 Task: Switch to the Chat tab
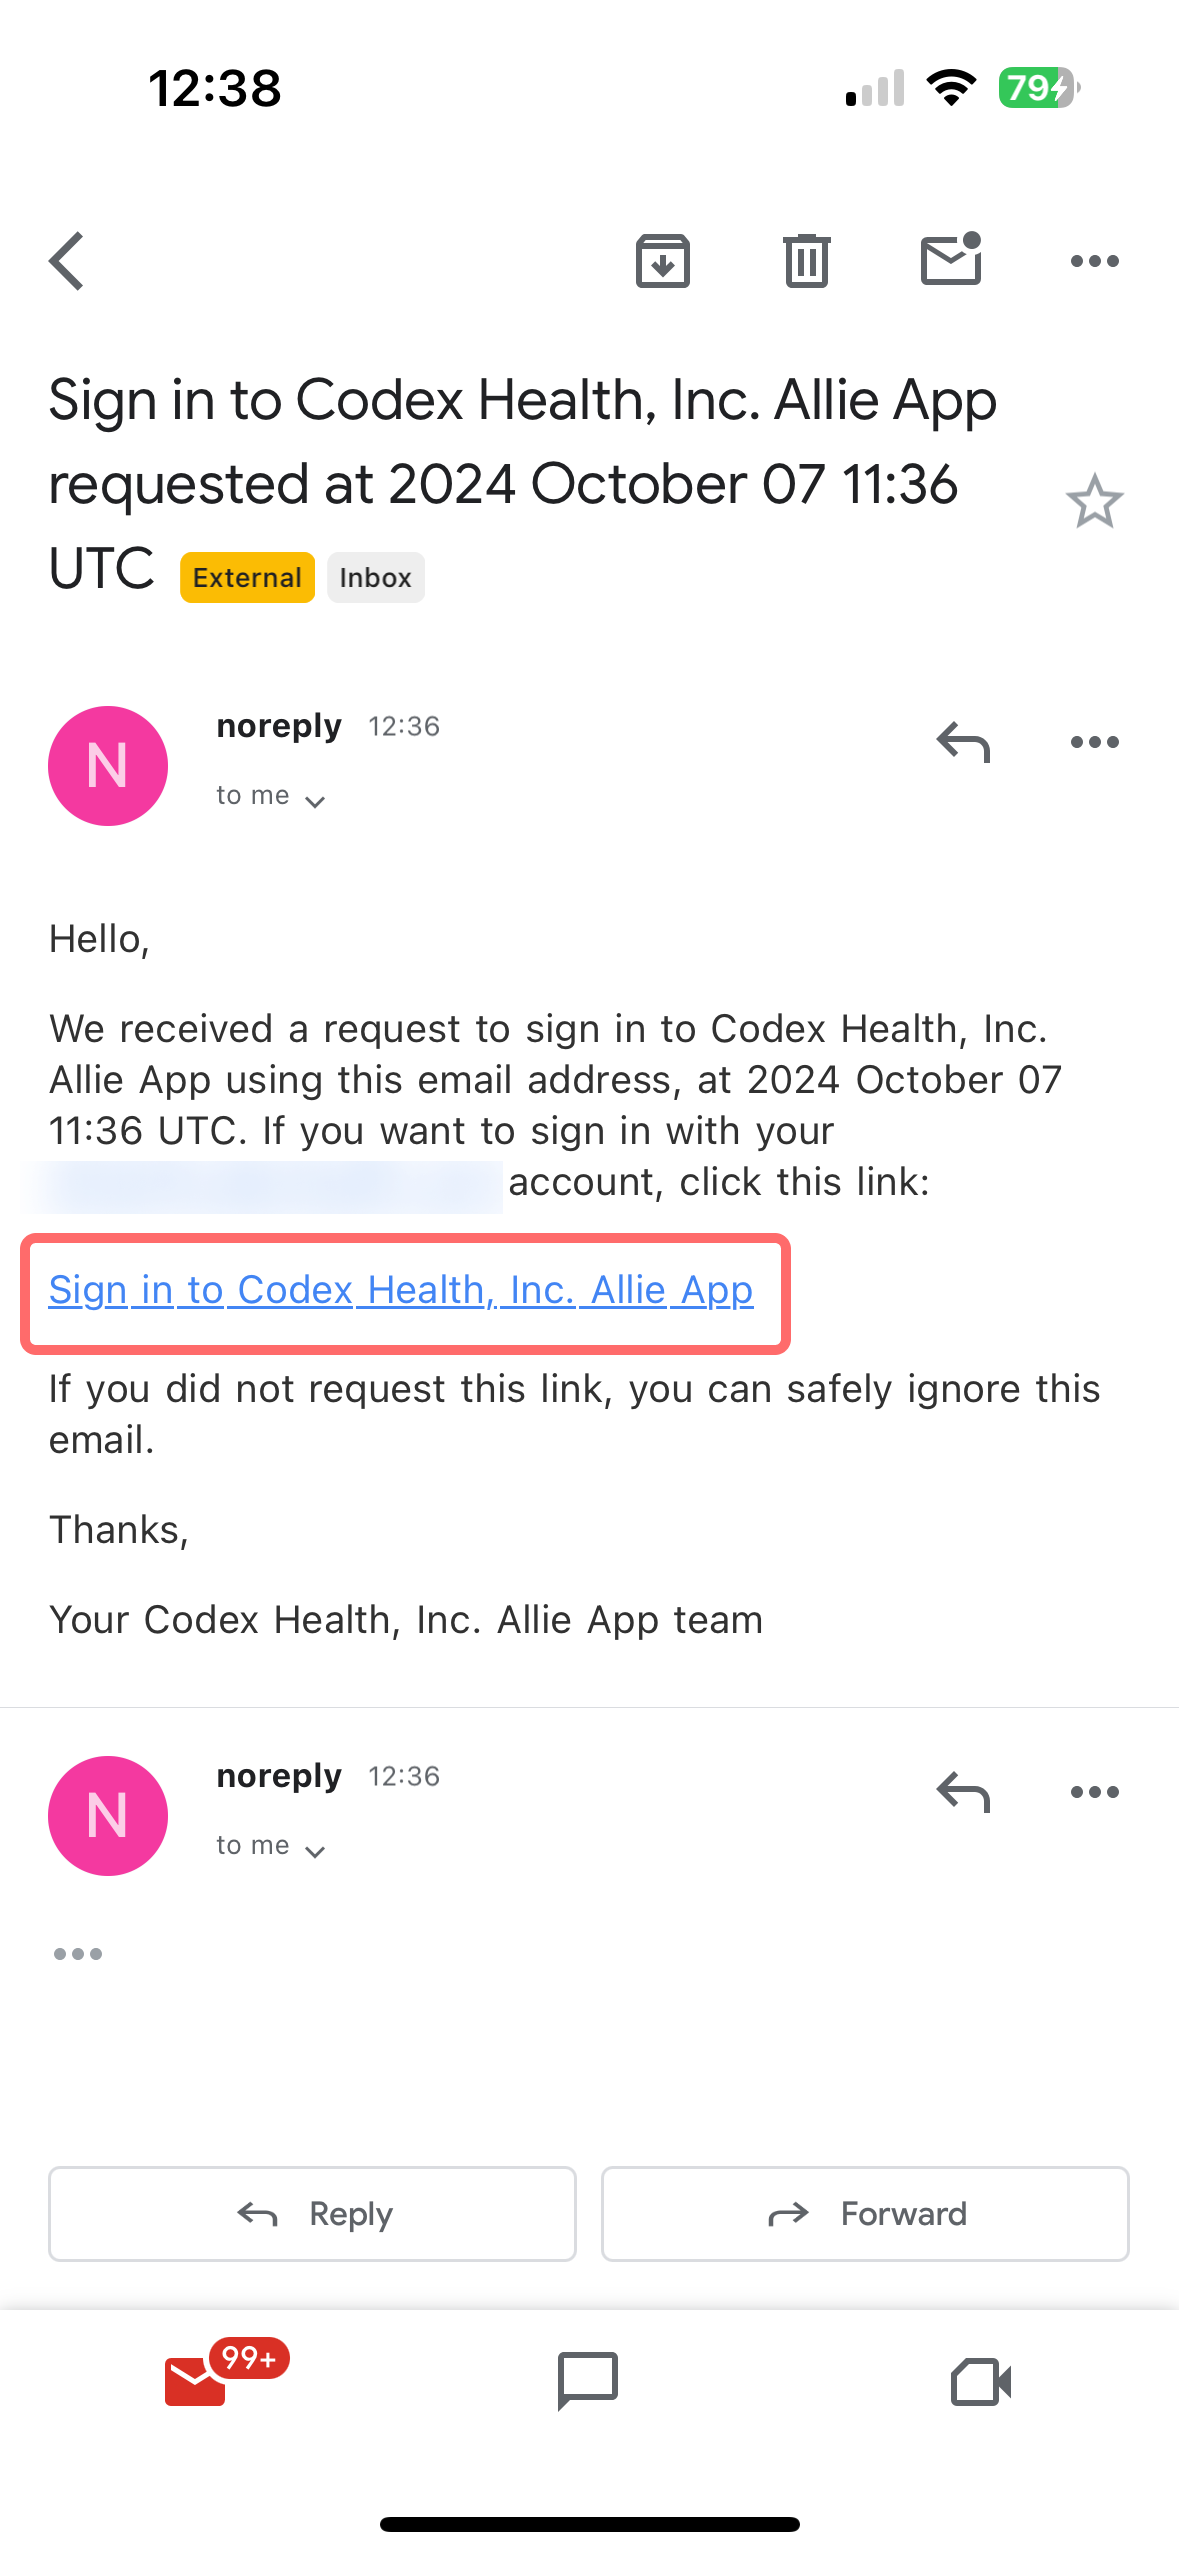click(588, 2381)
